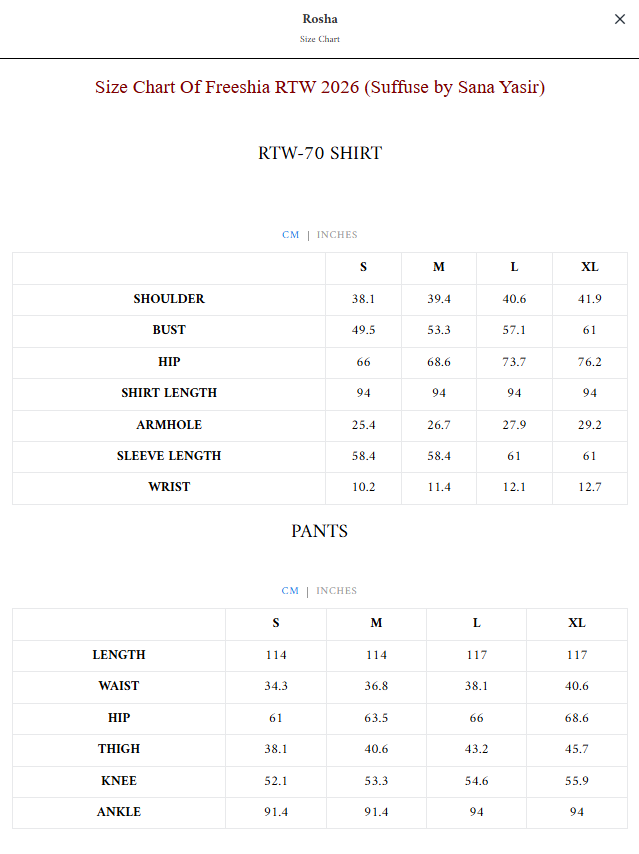Viewport: 639px width, 854px height.
Task: Select the SHOULDER row label
Action: tap(169, 299)
